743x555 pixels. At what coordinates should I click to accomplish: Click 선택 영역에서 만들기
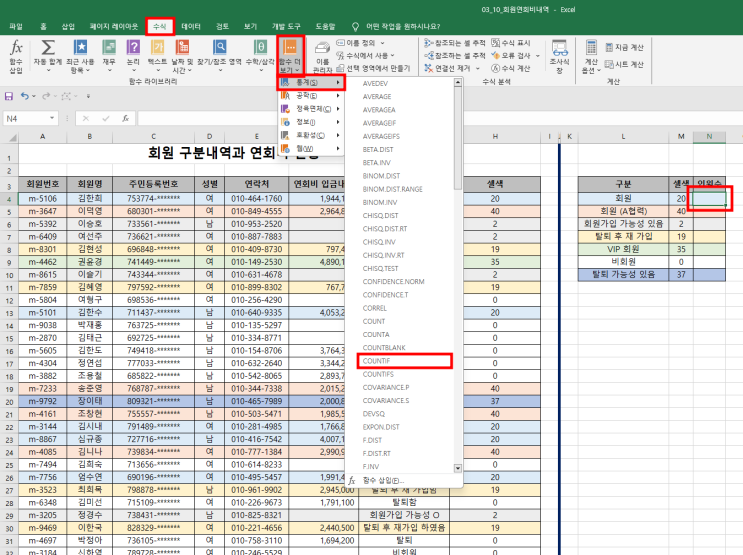(x=373, y=68)
